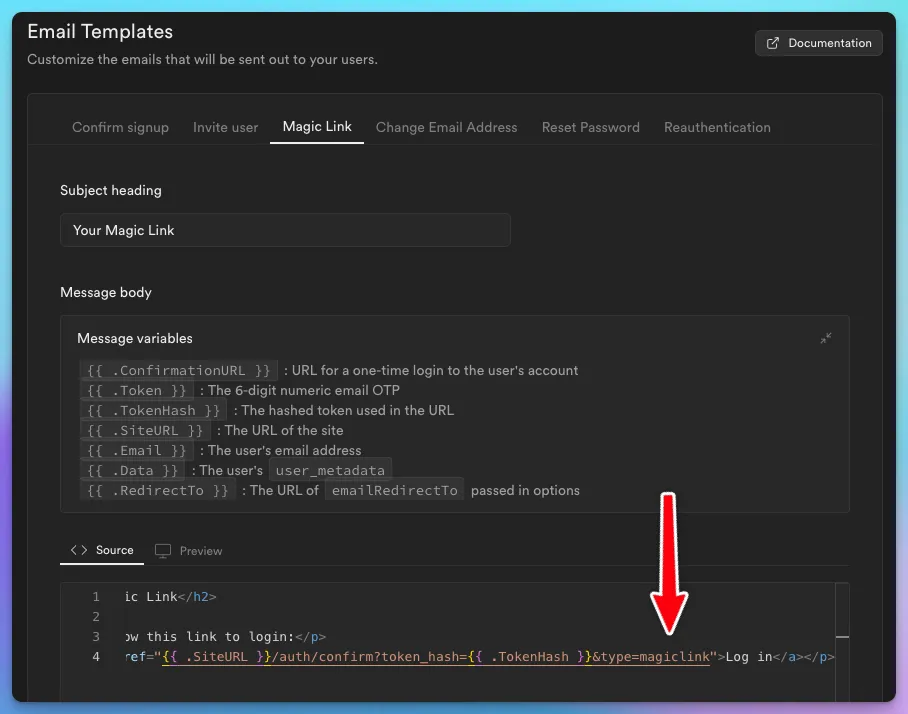
Task: Switch to the Preview tab
Action: click(189, 551)
